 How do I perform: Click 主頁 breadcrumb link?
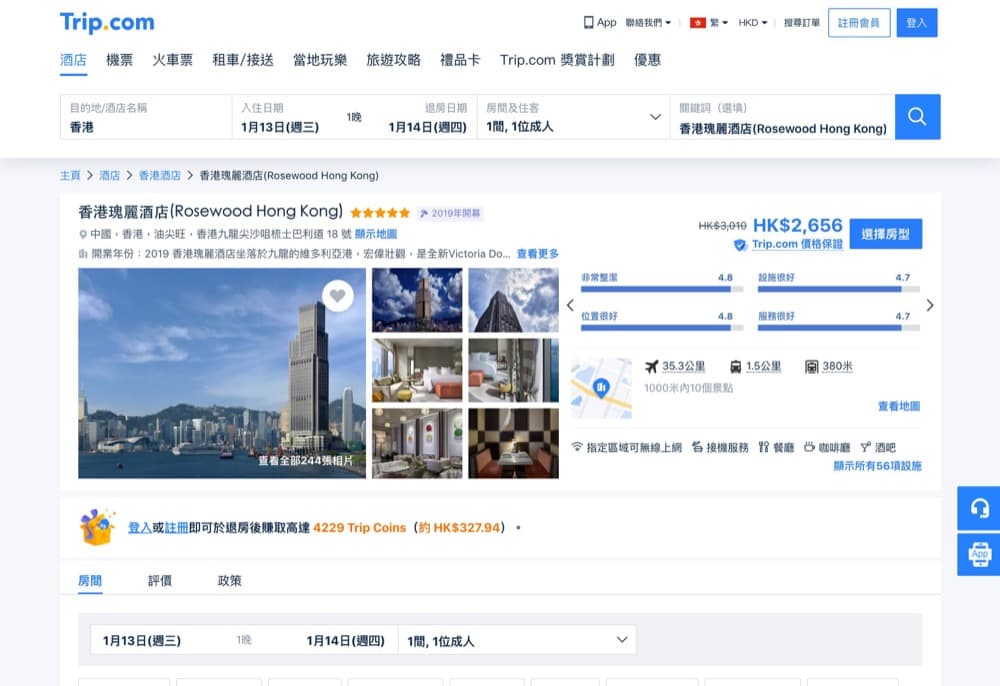pyautogui.click(x=70, y=175)
